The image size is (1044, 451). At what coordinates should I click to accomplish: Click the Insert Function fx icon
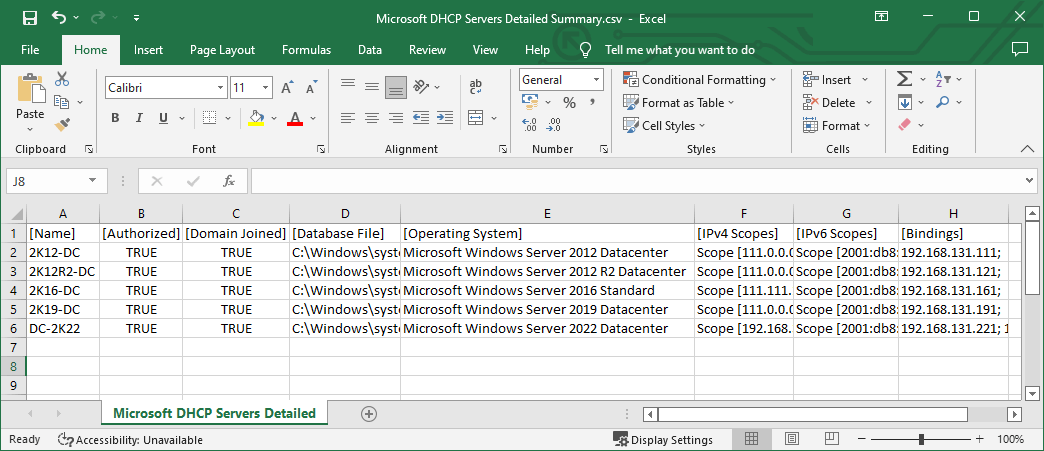pyautogui.click(x=228, y=181)
